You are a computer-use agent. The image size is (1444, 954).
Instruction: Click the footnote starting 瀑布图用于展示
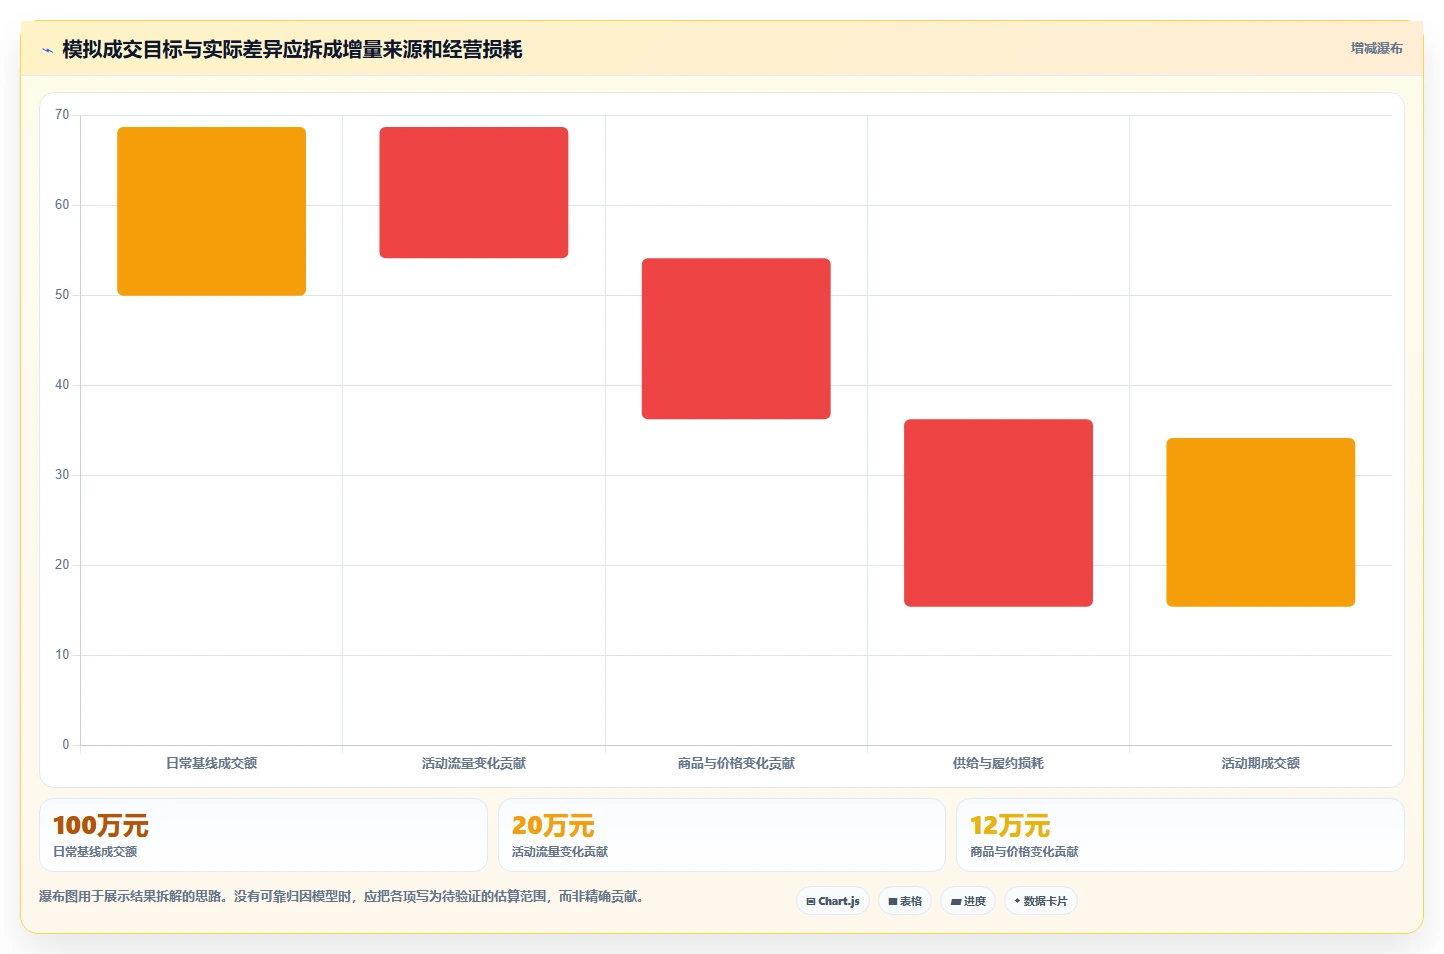click(344, 896)
